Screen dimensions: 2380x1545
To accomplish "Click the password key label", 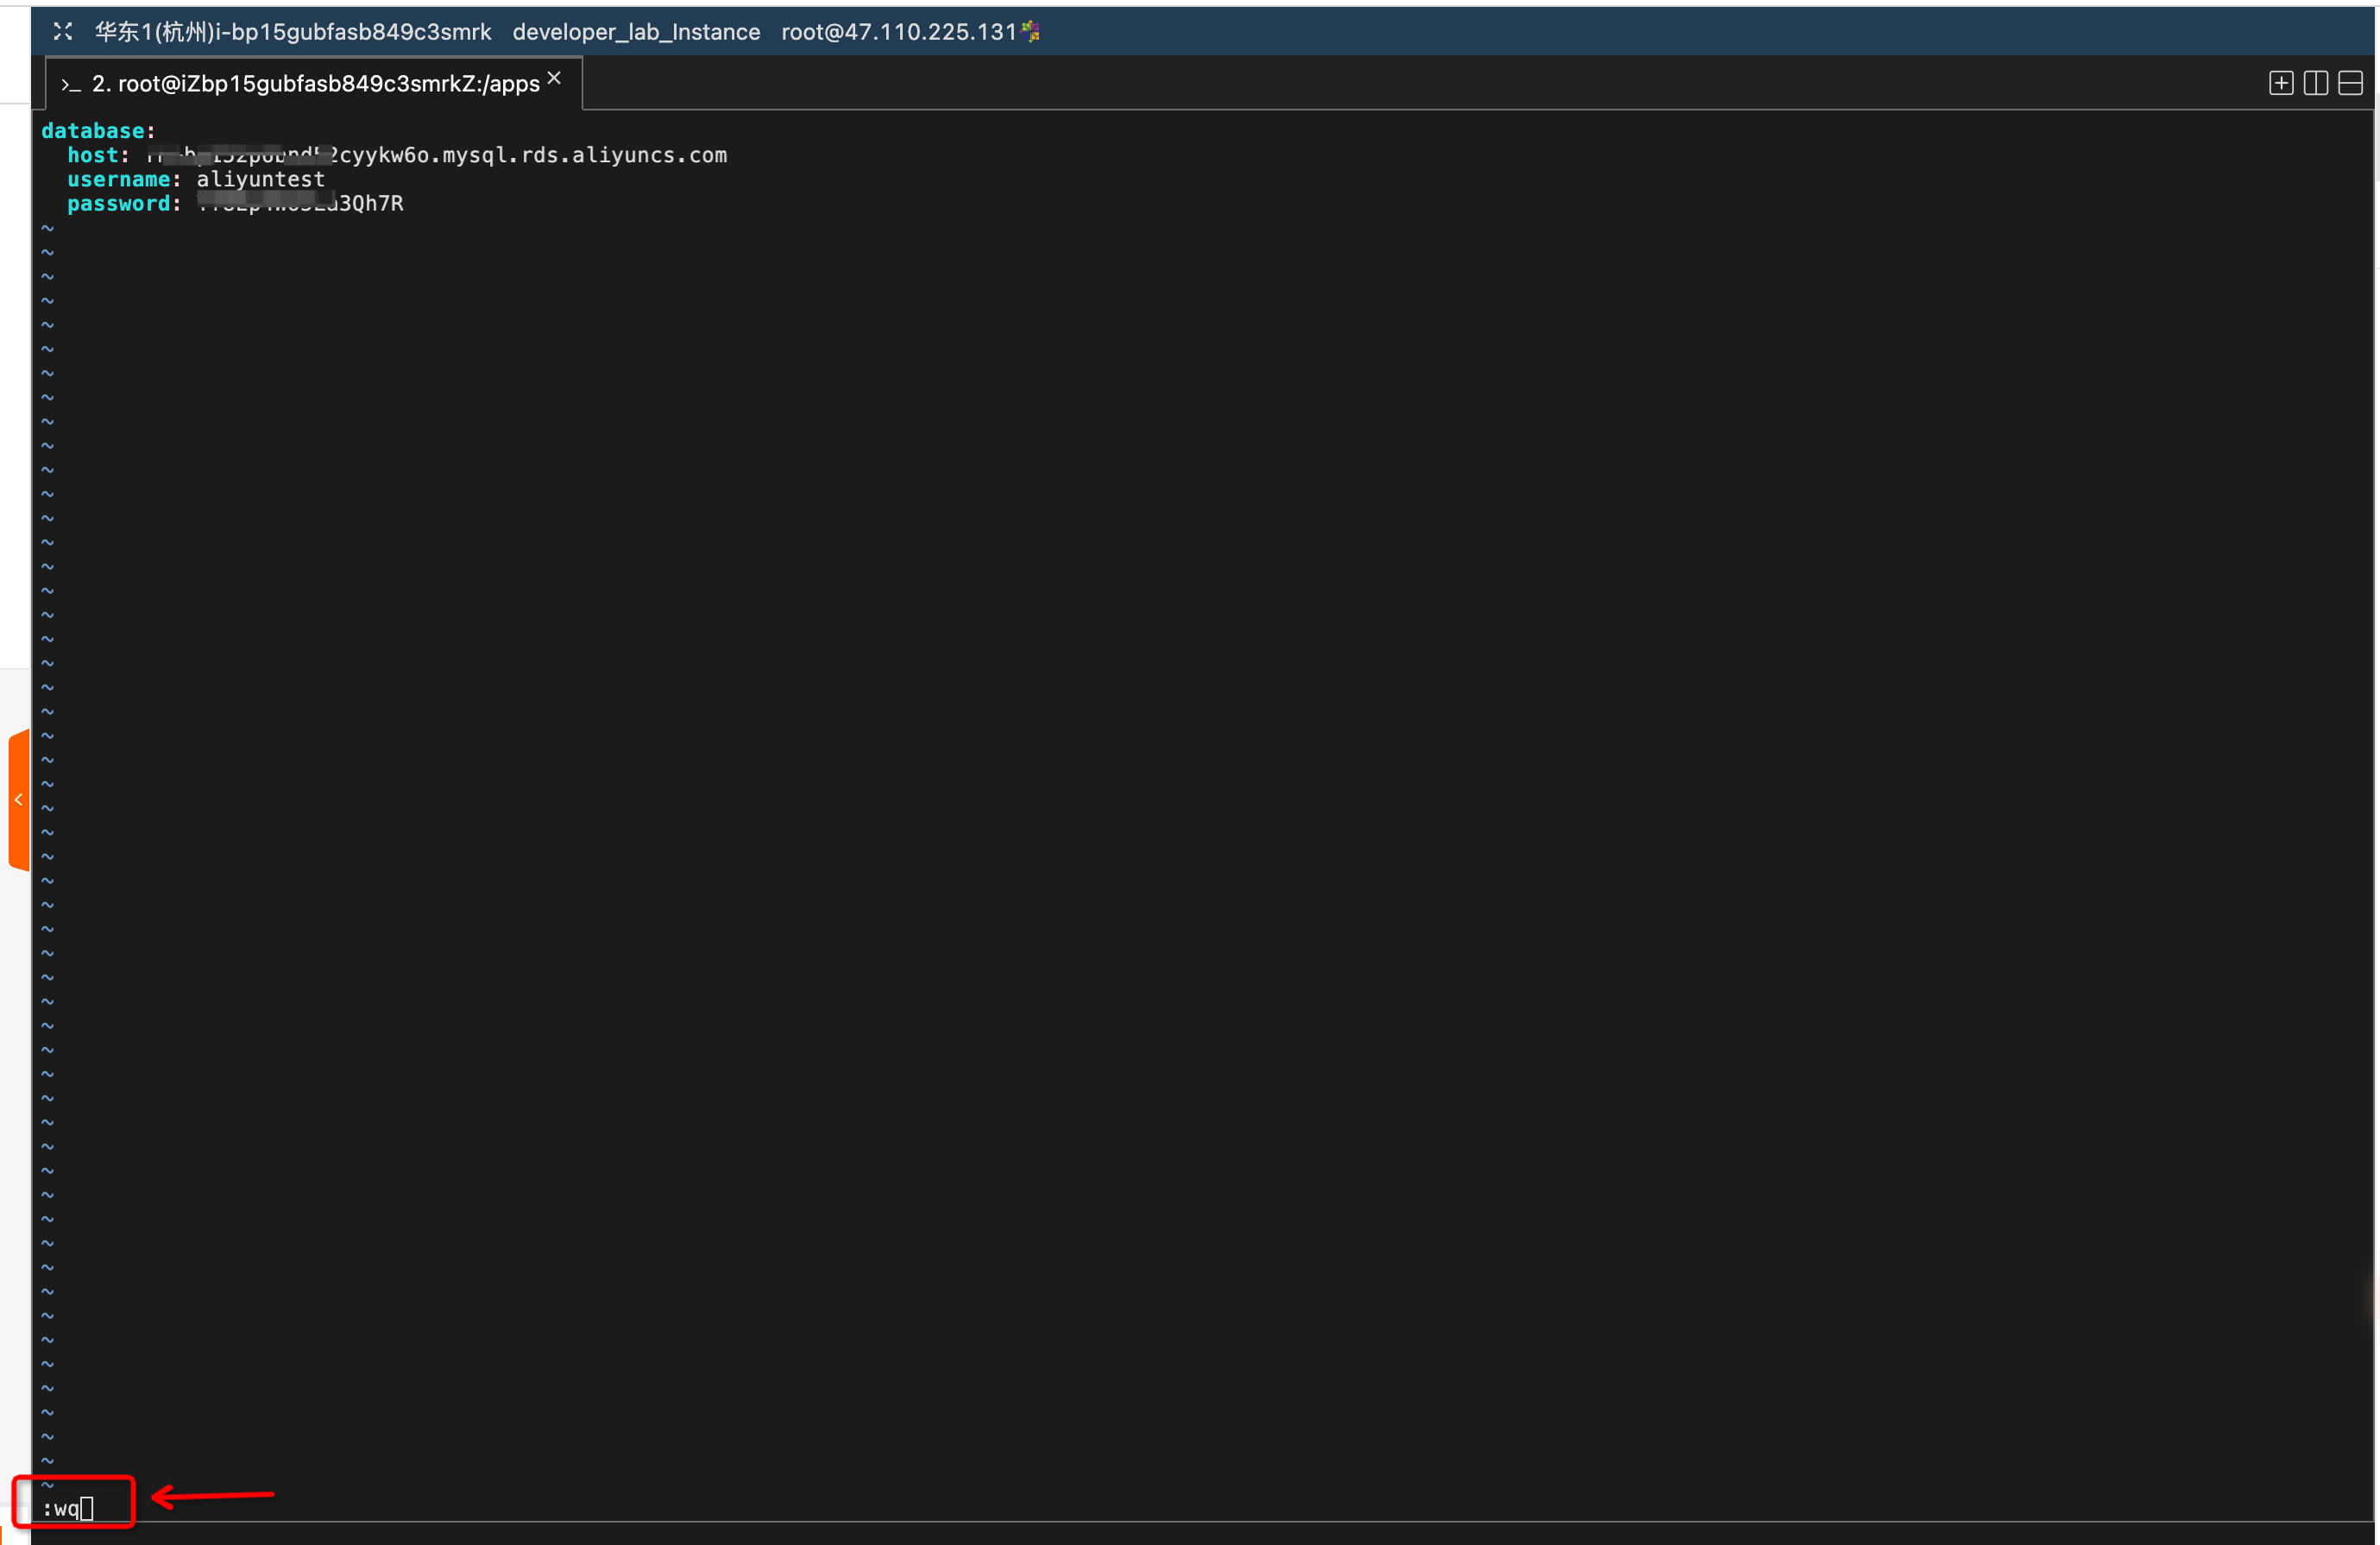I will (118, 203).
